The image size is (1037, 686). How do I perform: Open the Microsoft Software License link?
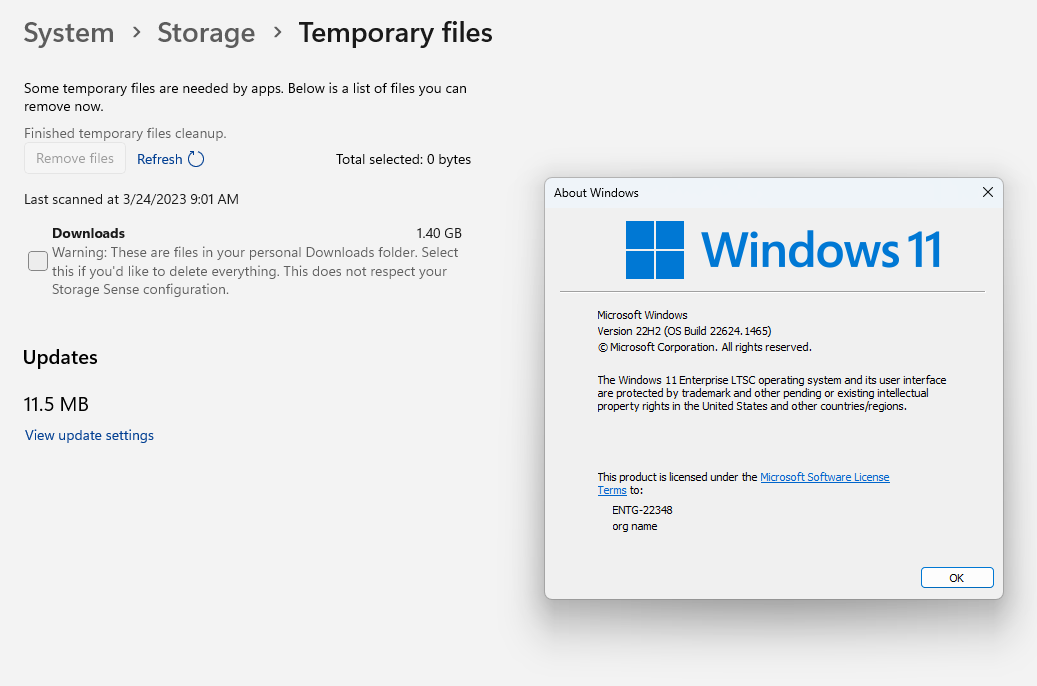tap(825, 477)
